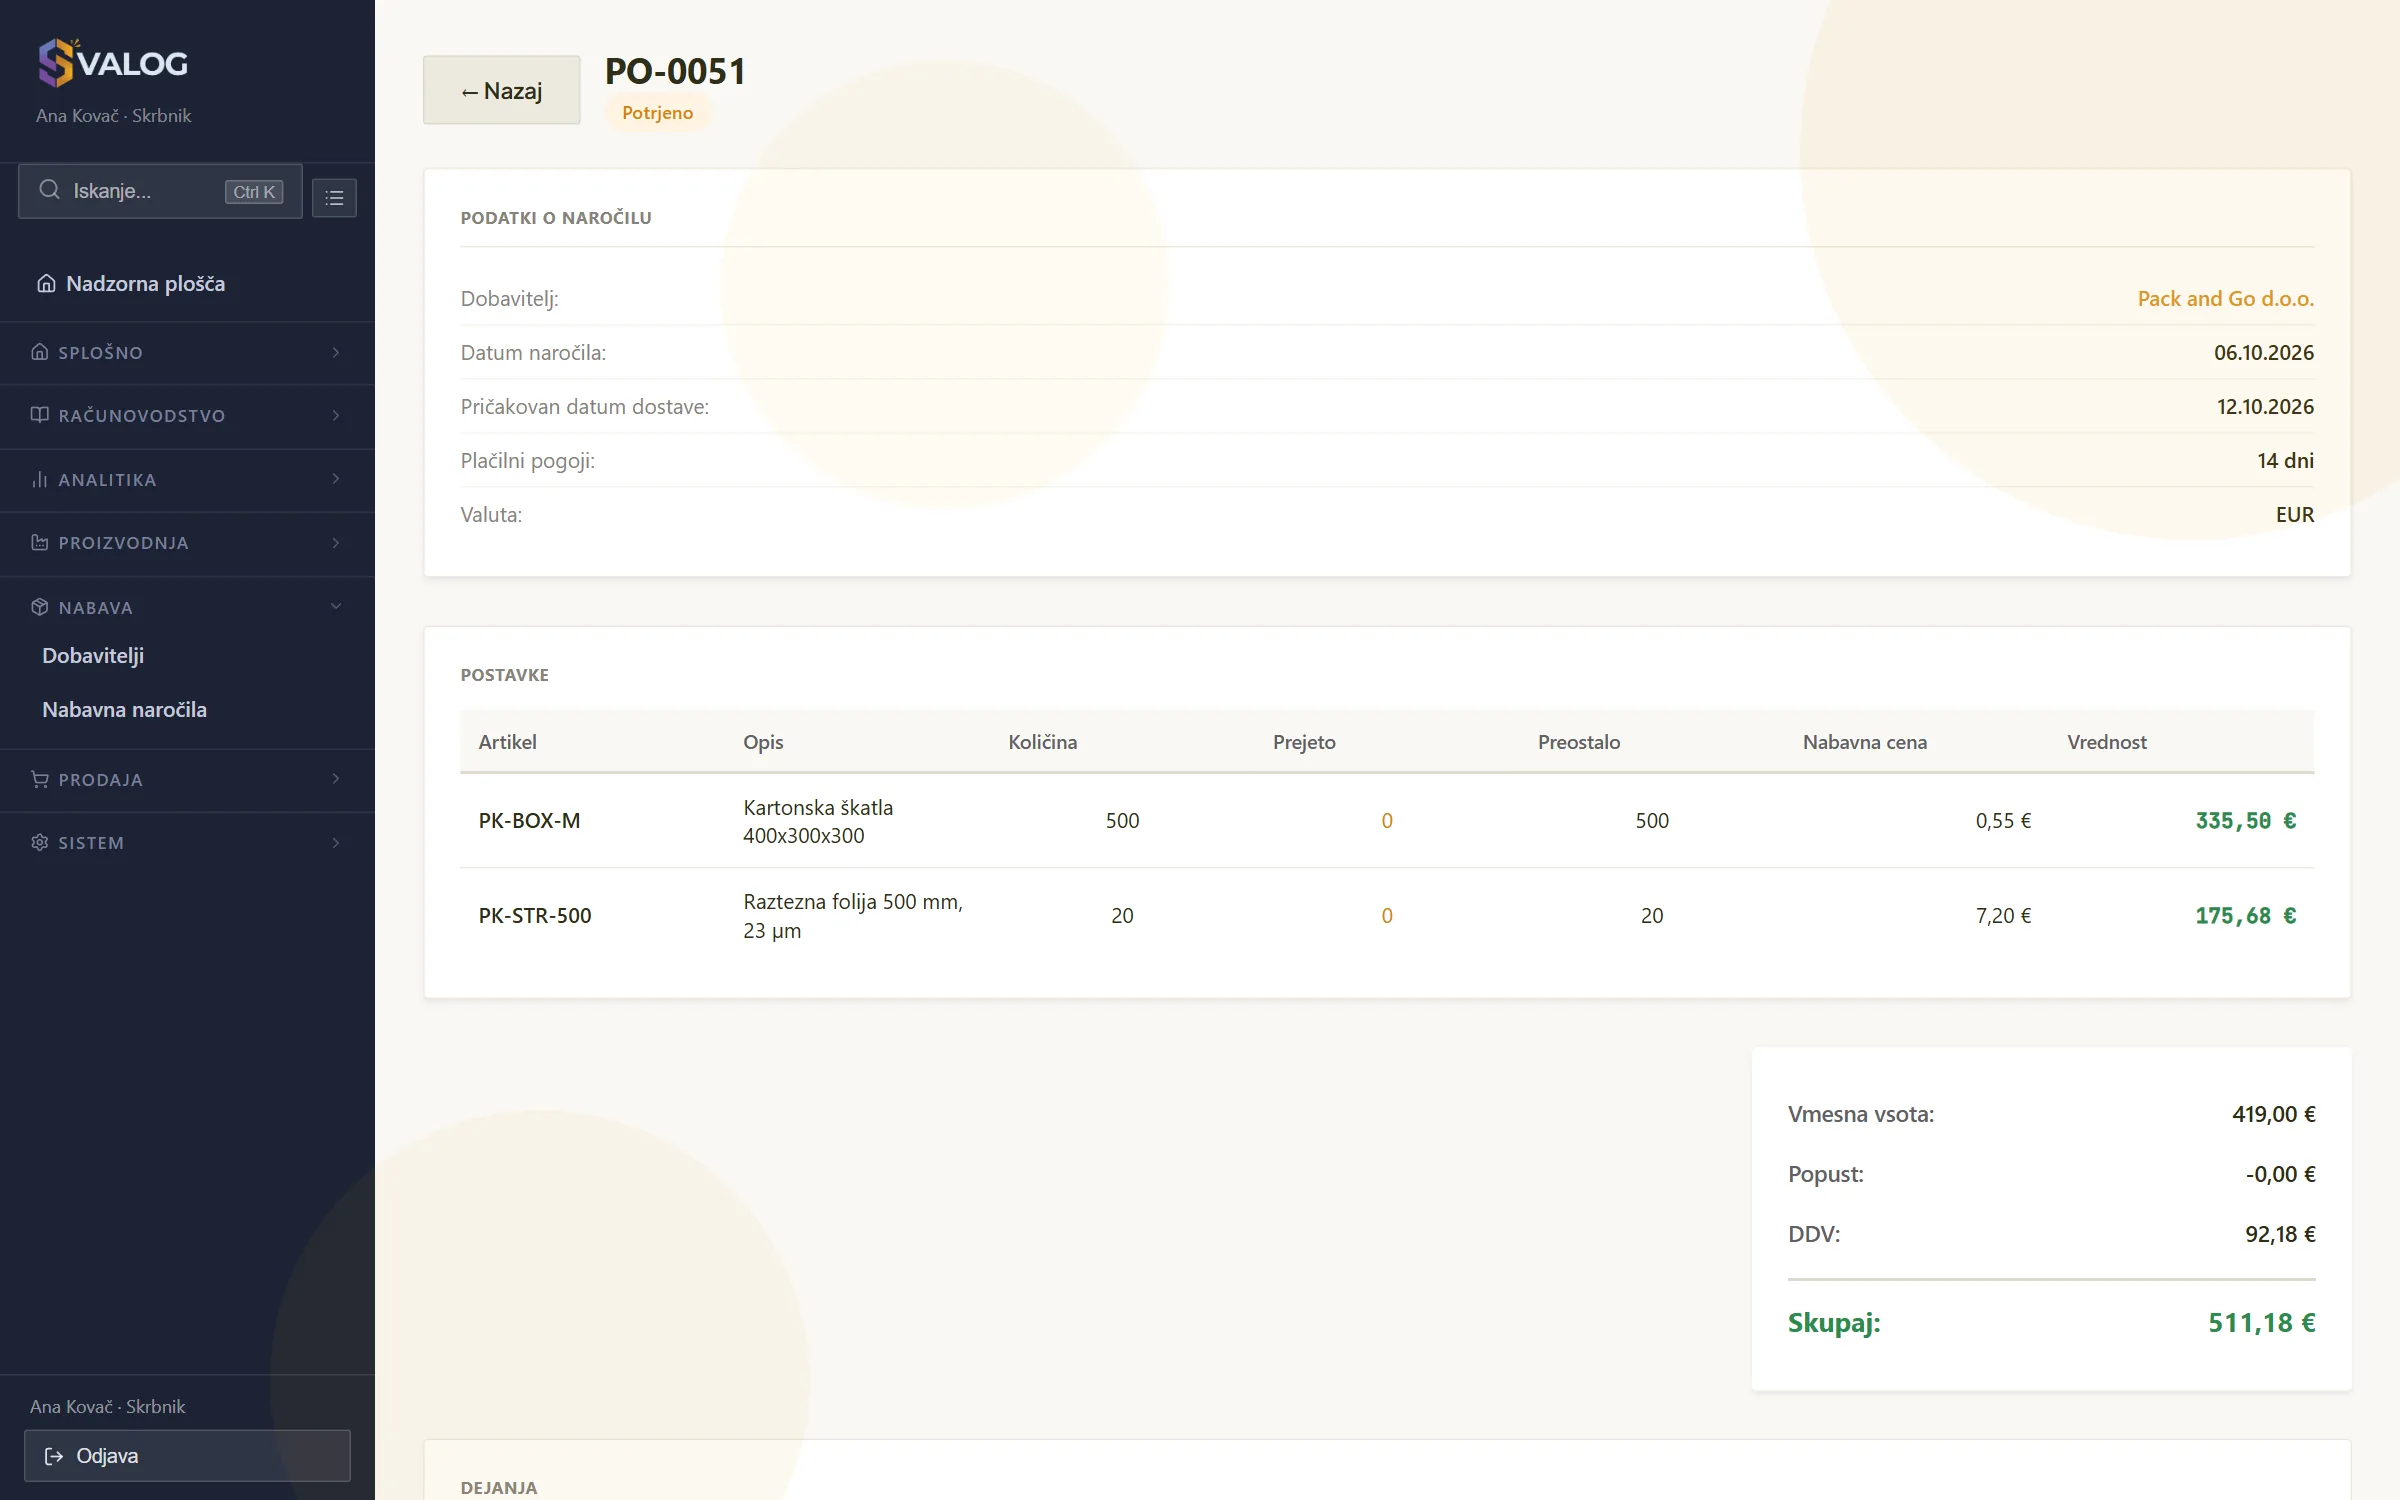Screen dimensions: 2400x1500
Task: Click the Sistem gear icon
Action: [x=40, y=843]
